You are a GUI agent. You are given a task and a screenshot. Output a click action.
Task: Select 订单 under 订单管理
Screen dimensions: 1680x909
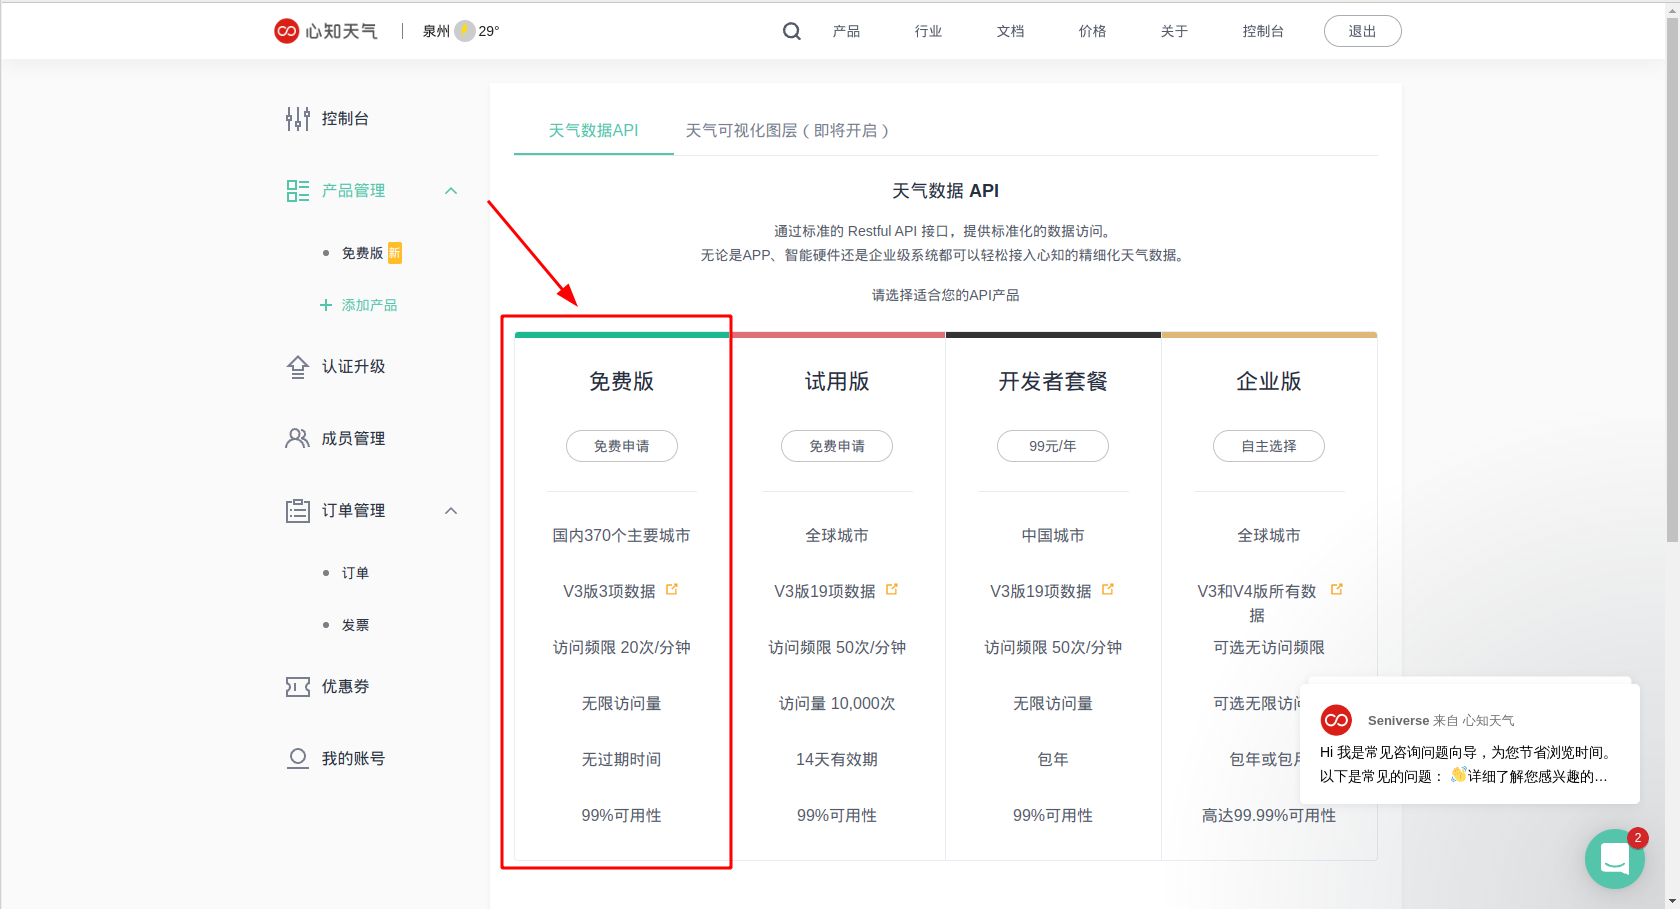click(356, 572)
